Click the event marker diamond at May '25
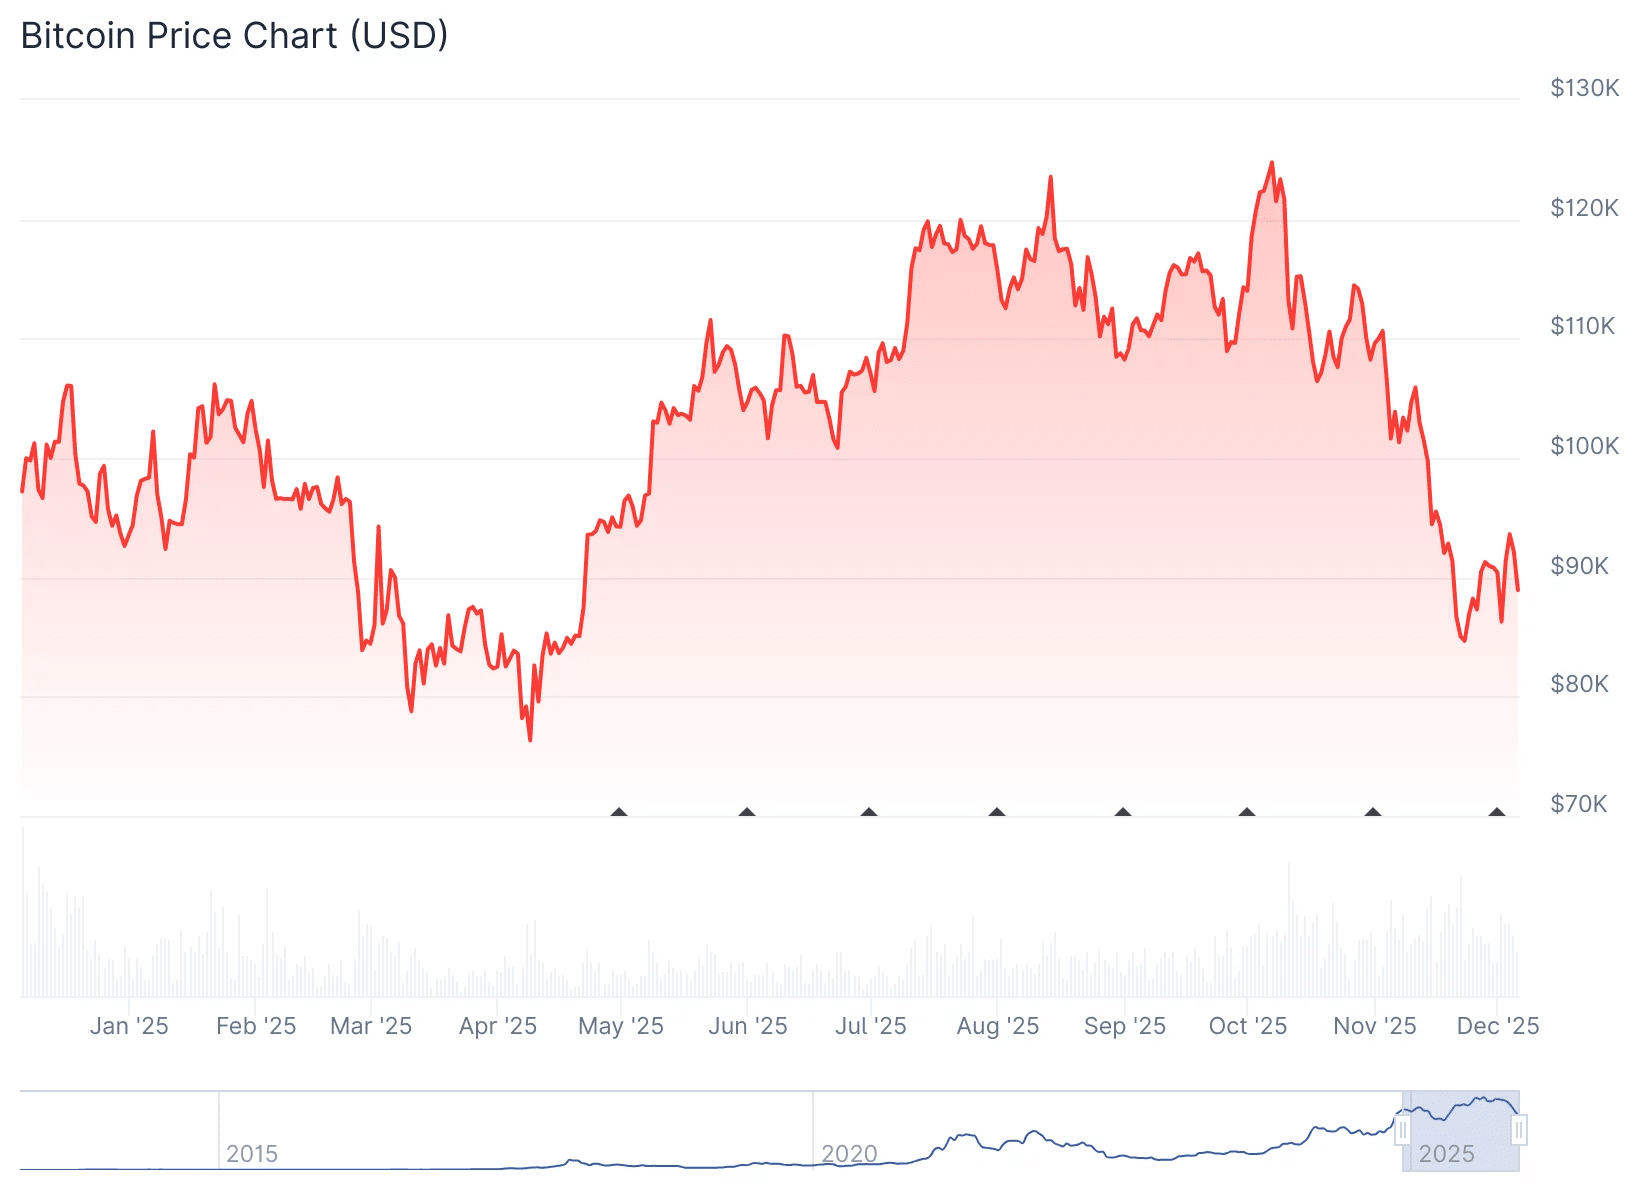The width and height of the screenshot is (1644, 1200). [619, 812]
